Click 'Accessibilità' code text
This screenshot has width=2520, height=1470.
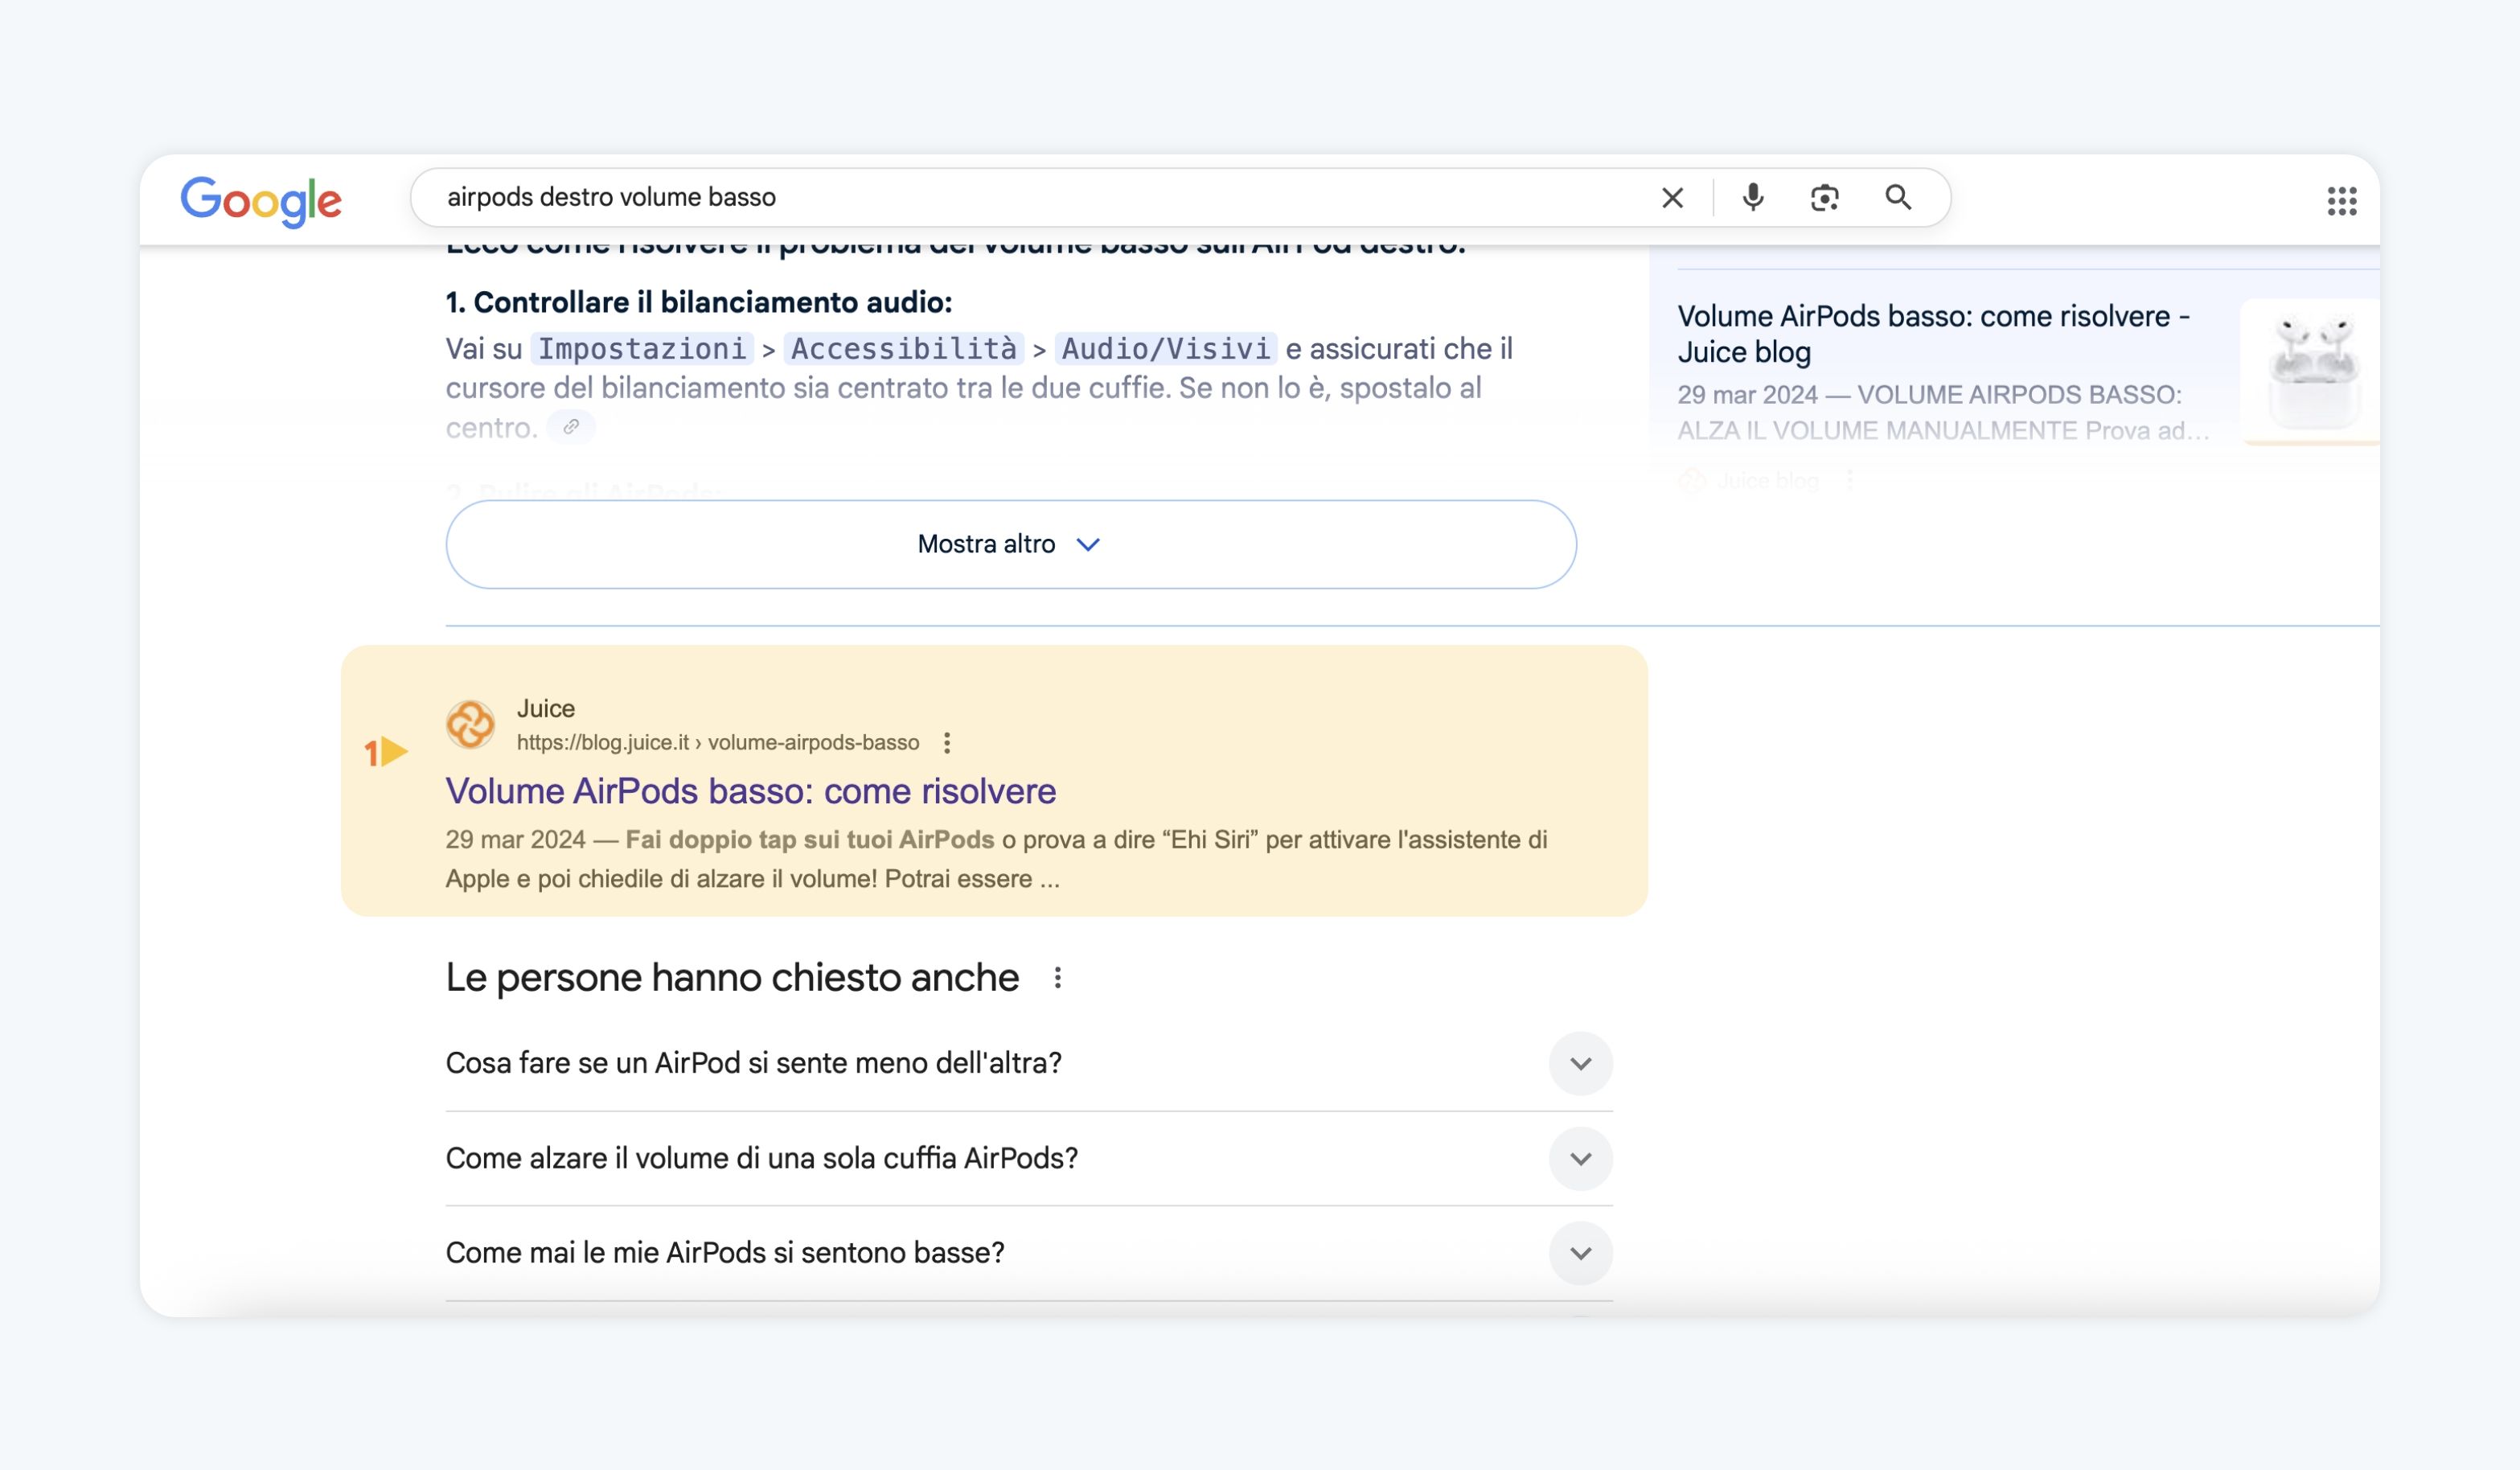pos(904,349)
